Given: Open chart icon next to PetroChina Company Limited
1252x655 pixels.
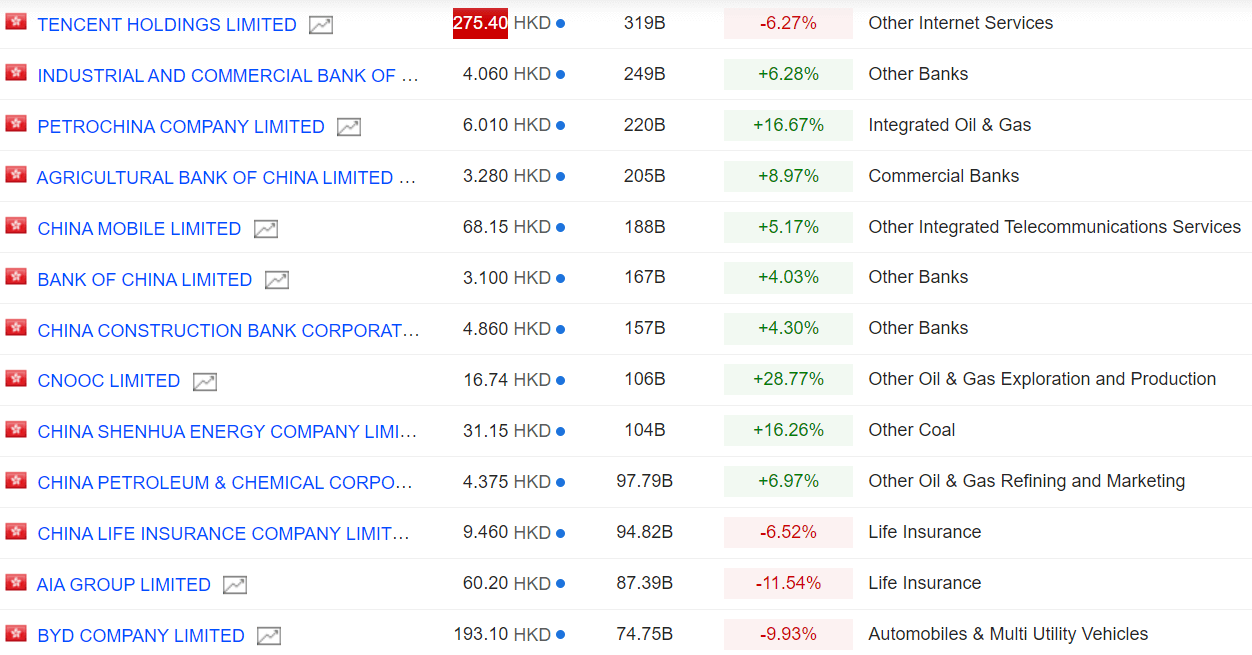Looking at the screenshot, I should pyautogui.click(x=349, y=127).
